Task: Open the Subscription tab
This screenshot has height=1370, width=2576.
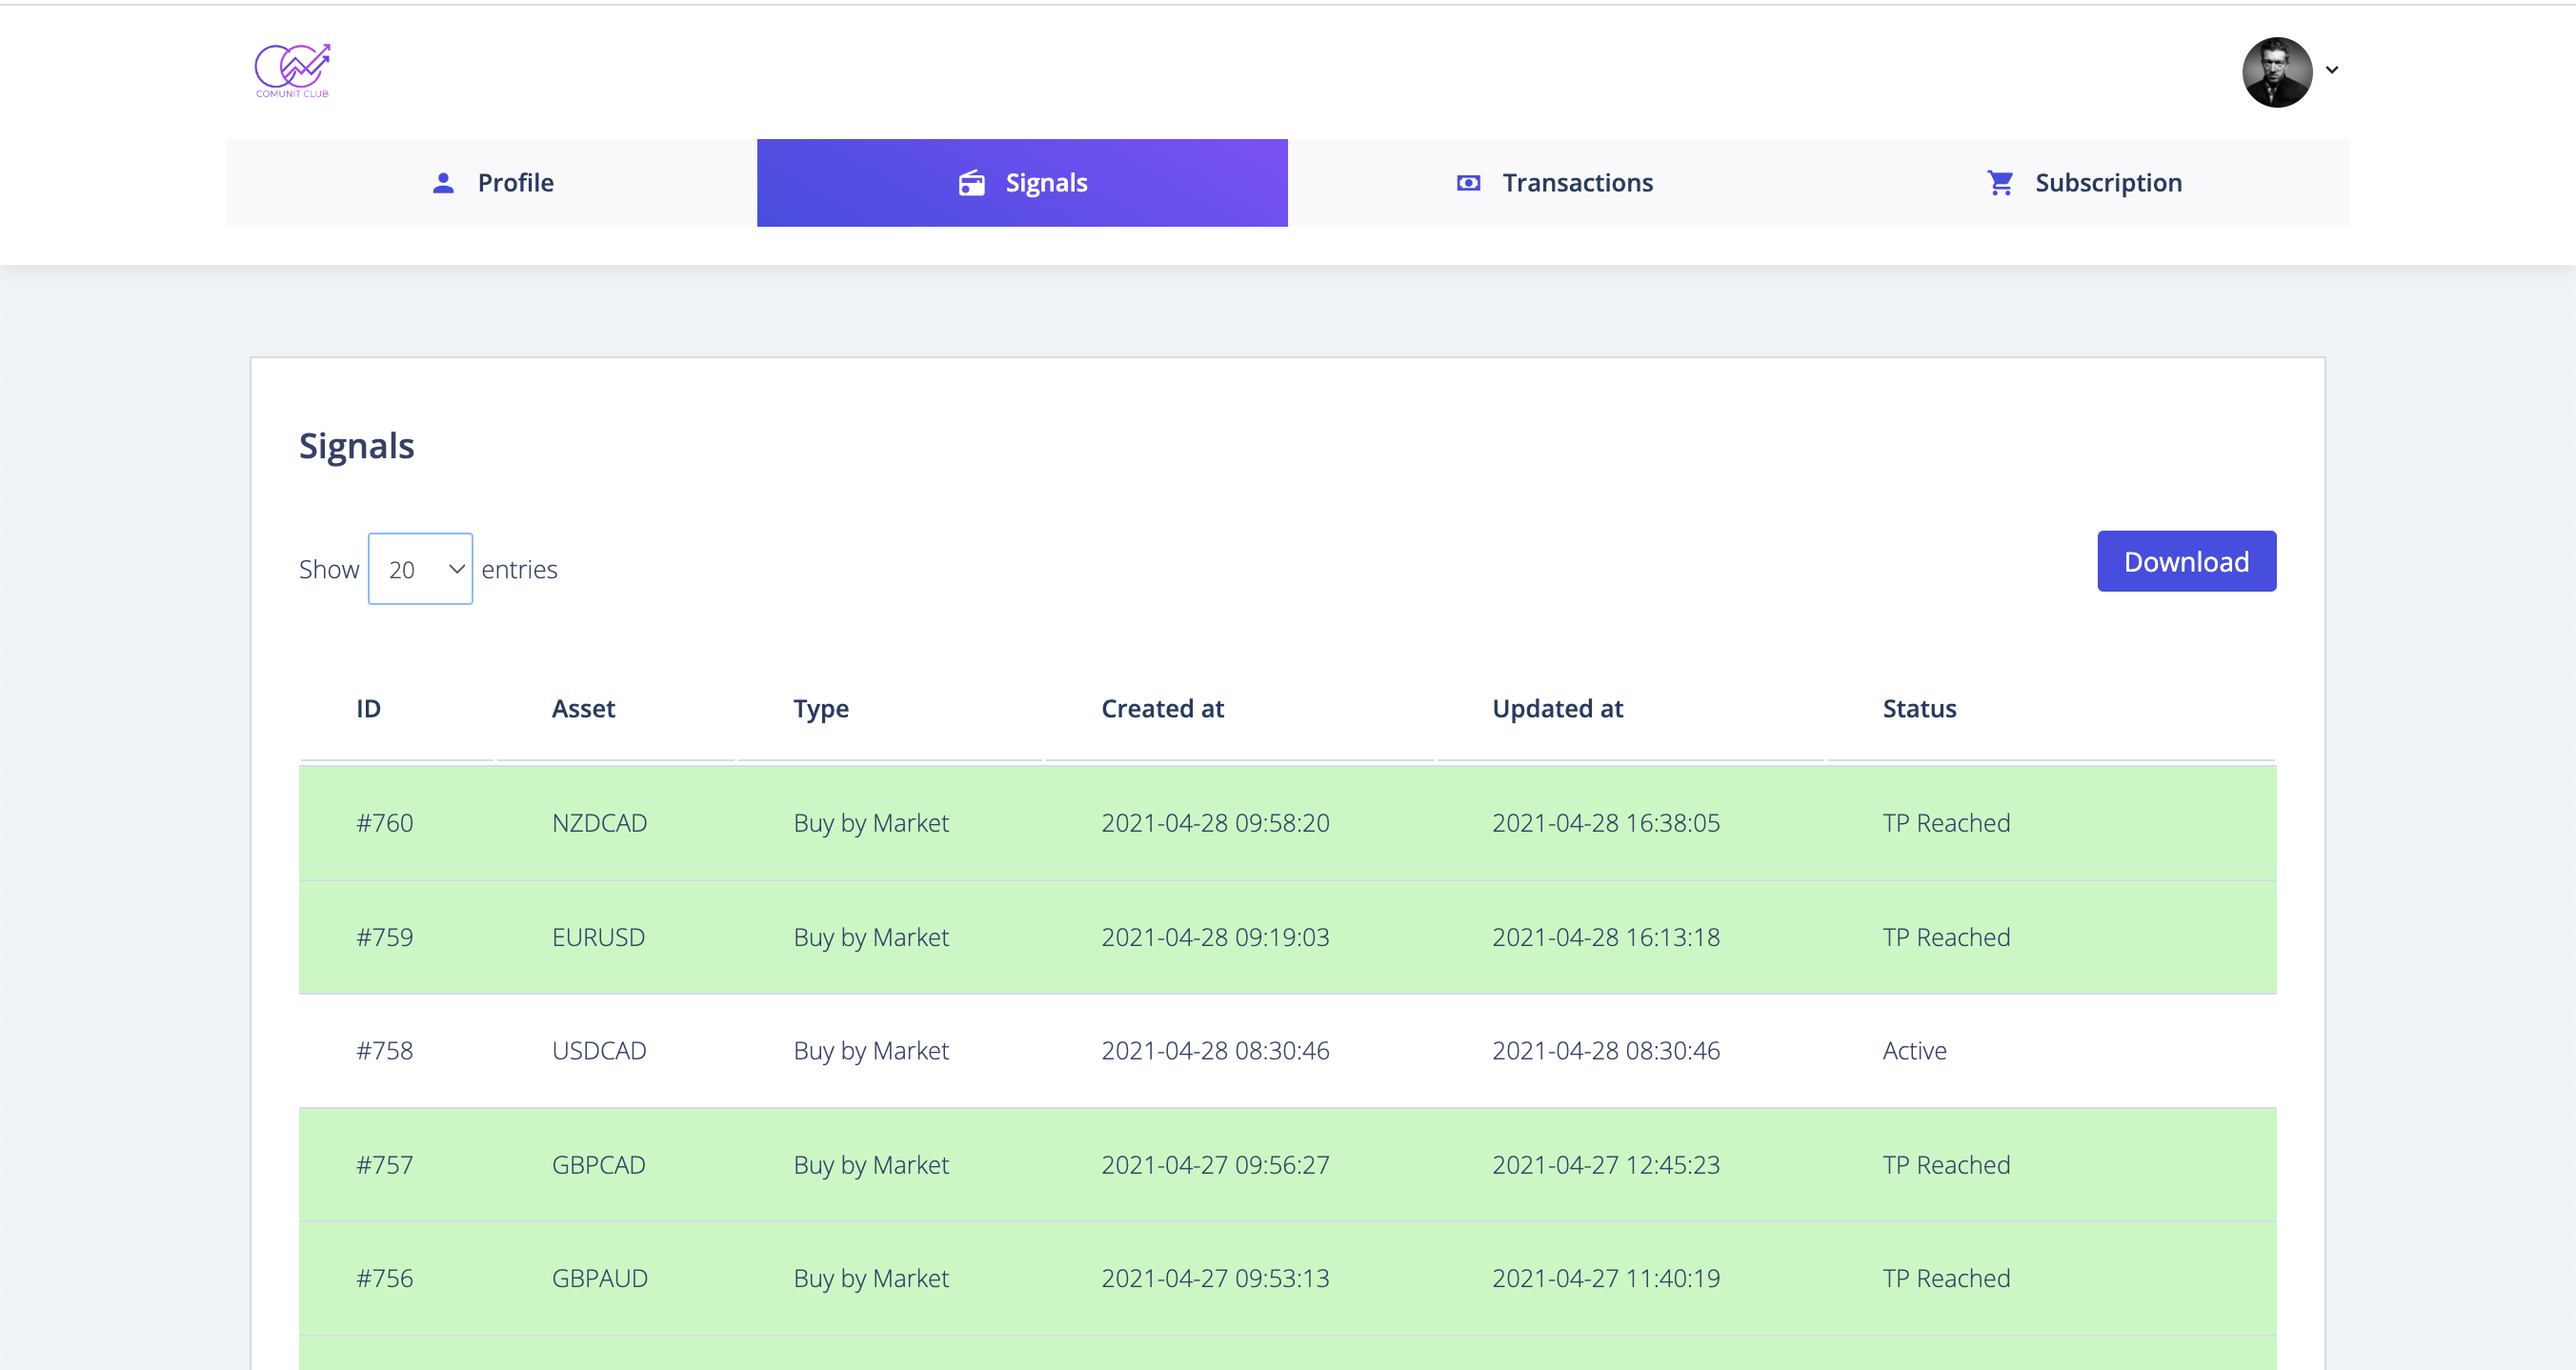Action: [x=2084, y=183]
